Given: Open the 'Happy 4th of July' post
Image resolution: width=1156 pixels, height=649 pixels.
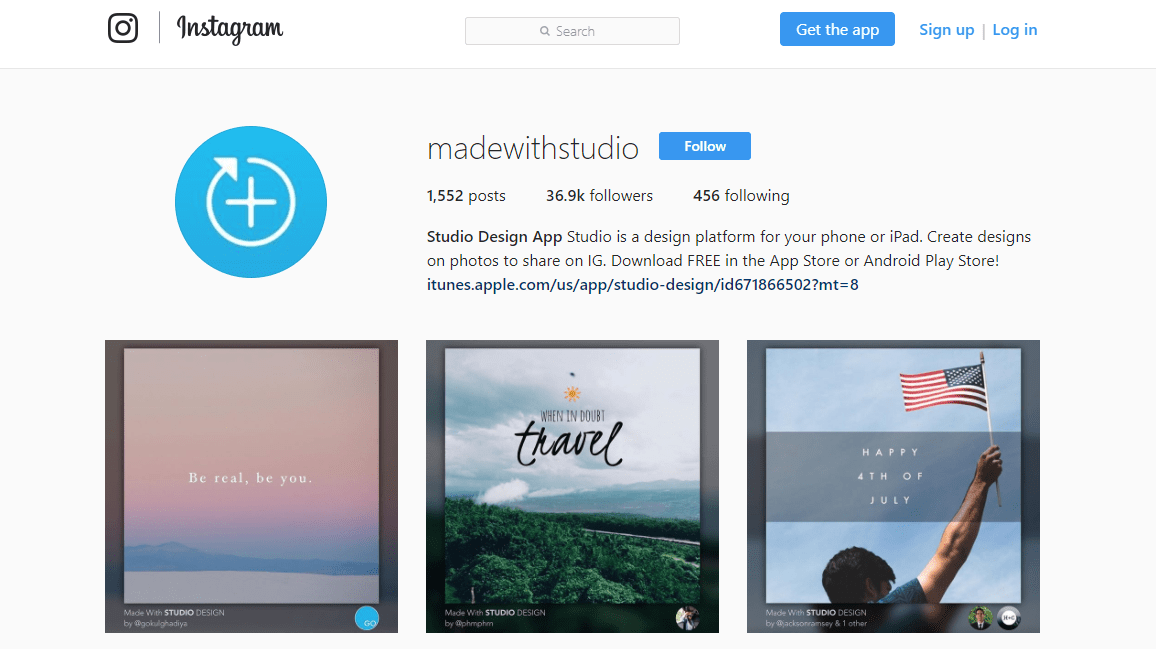Looking at the screenshot, I should click(894, 486).
